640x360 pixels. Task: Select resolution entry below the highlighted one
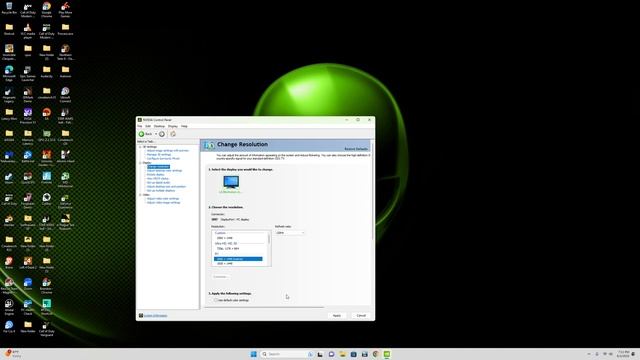click(225, 264)
